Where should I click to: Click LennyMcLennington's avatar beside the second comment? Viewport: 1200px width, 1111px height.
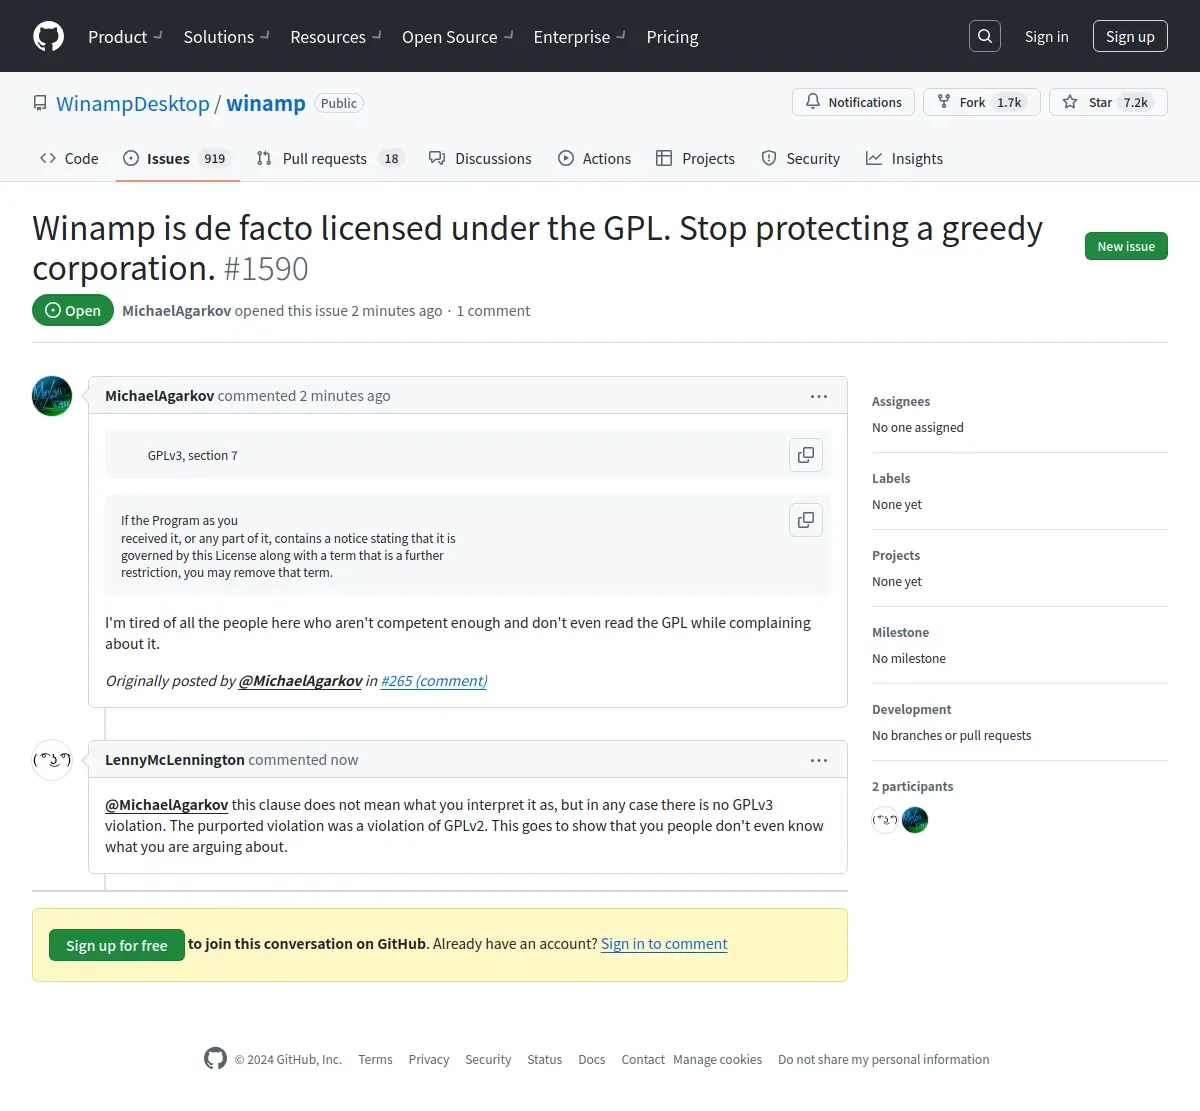52,760
